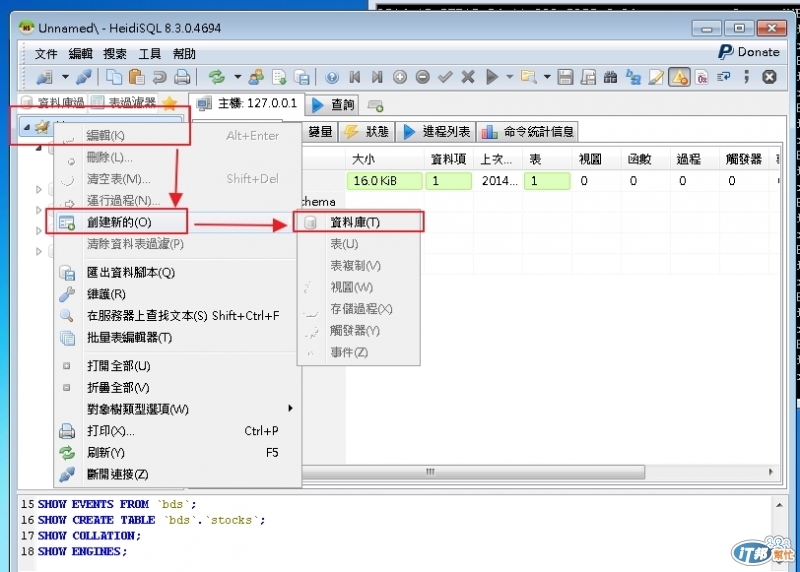Screen dimensions: 800x572
Task: Switch to the 命令統計信息 tab
Action: point(528,132)
